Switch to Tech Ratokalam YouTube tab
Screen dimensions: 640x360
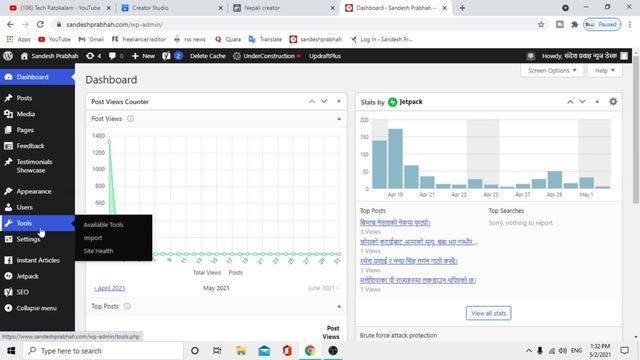[59, 8]
